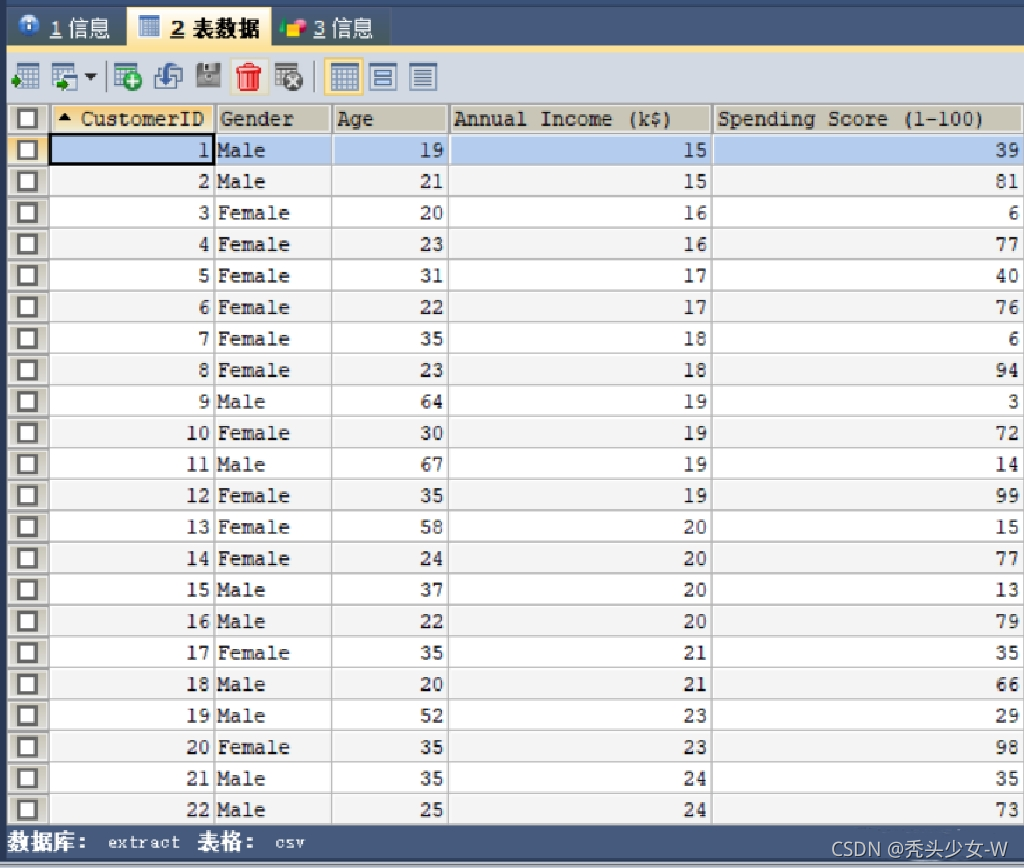Screen dimensions: 1024x868
Task: Click the Gender column header
Action: pos(274,119)
